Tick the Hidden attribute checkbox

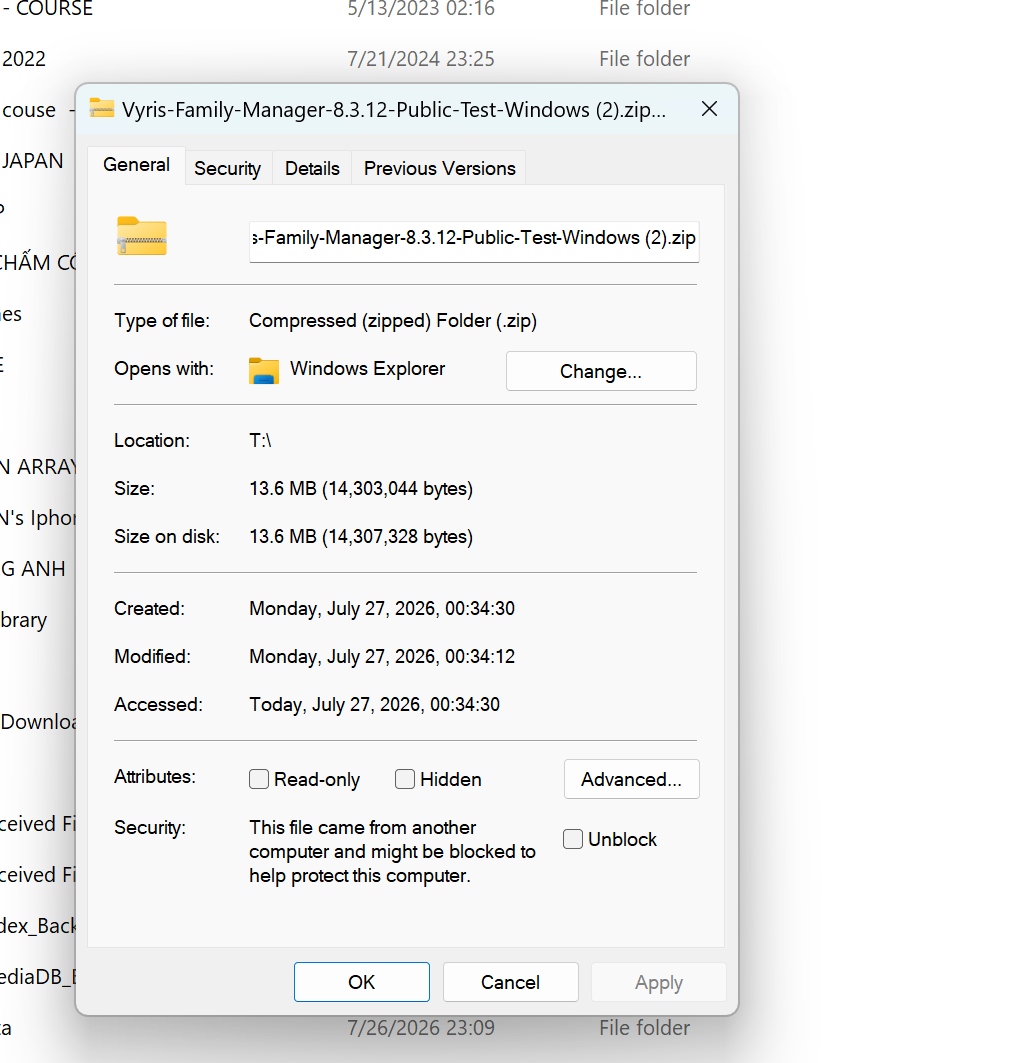405,779
